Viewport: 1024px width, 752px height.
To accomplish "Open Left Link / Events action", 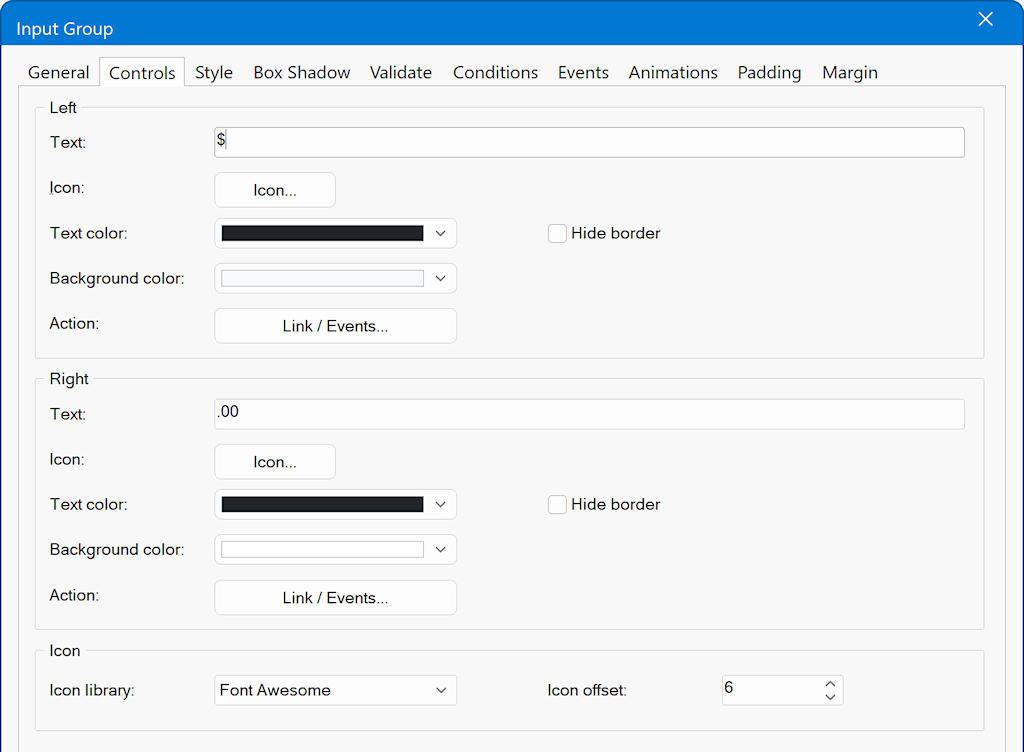I will [x=335, y=326].
